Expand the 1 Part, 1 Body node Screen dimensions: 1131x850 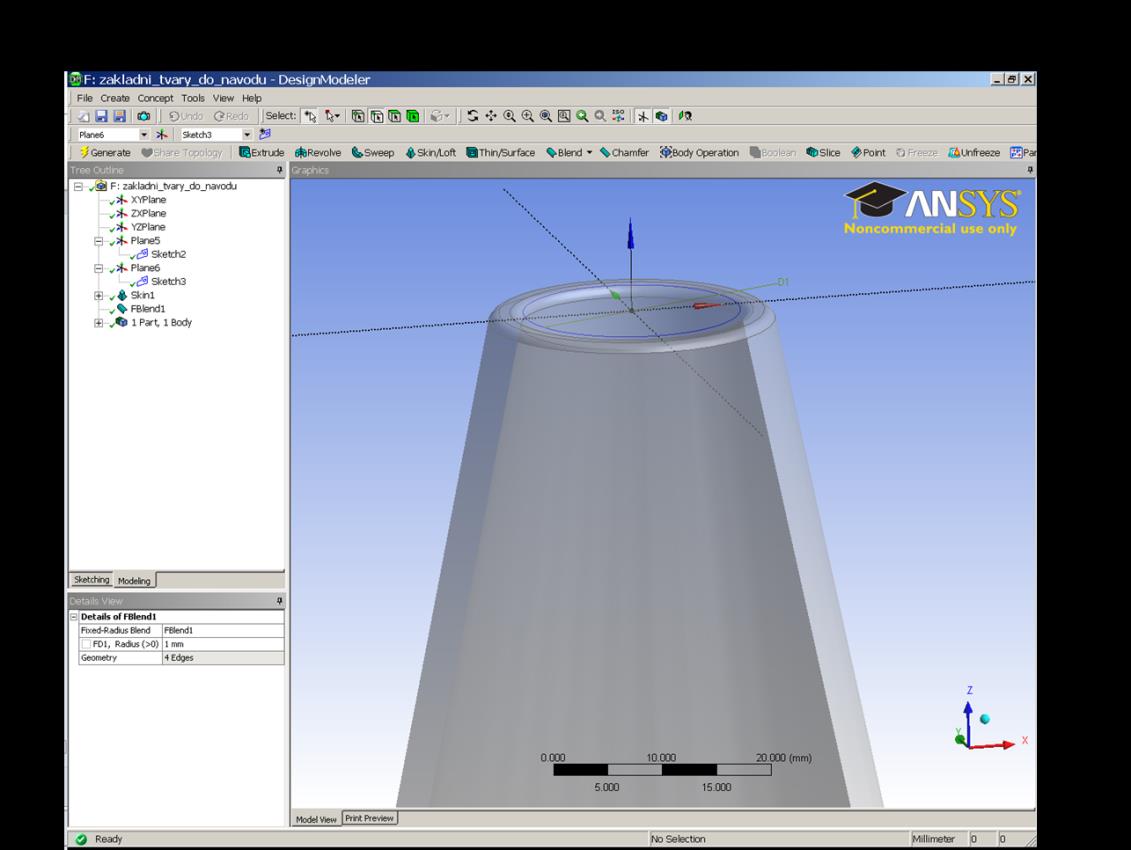(x=99, y=323)
